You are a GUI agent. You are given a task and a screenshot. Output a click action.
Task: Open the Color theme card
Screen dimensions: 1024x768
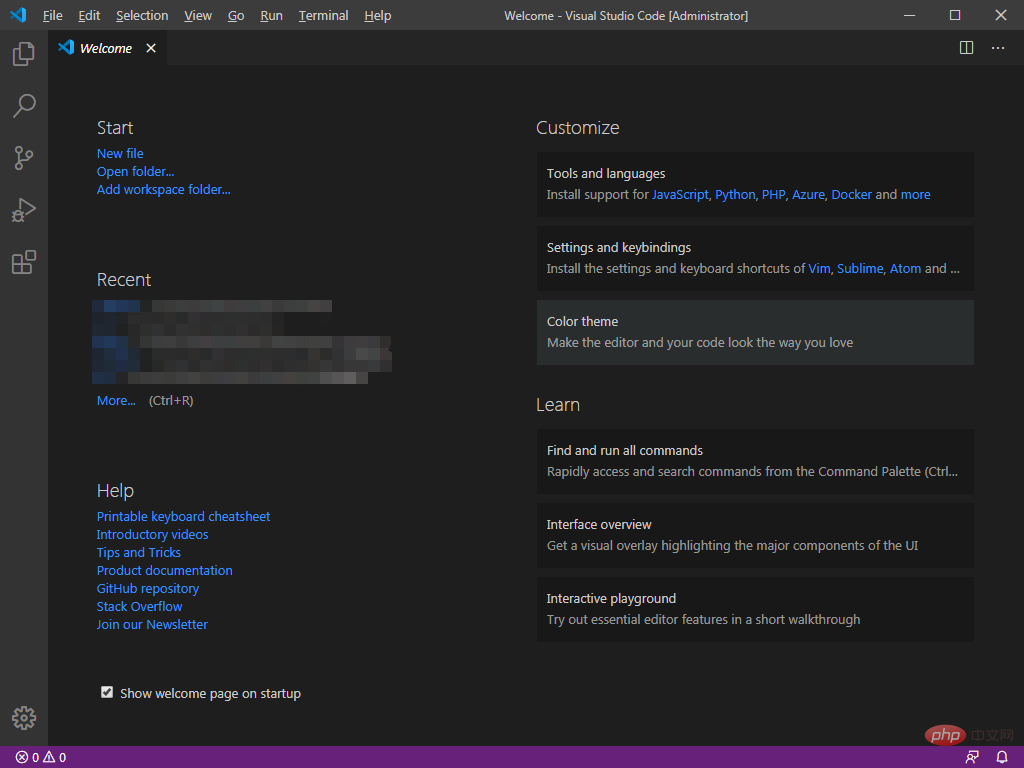[x=755, y=332]
